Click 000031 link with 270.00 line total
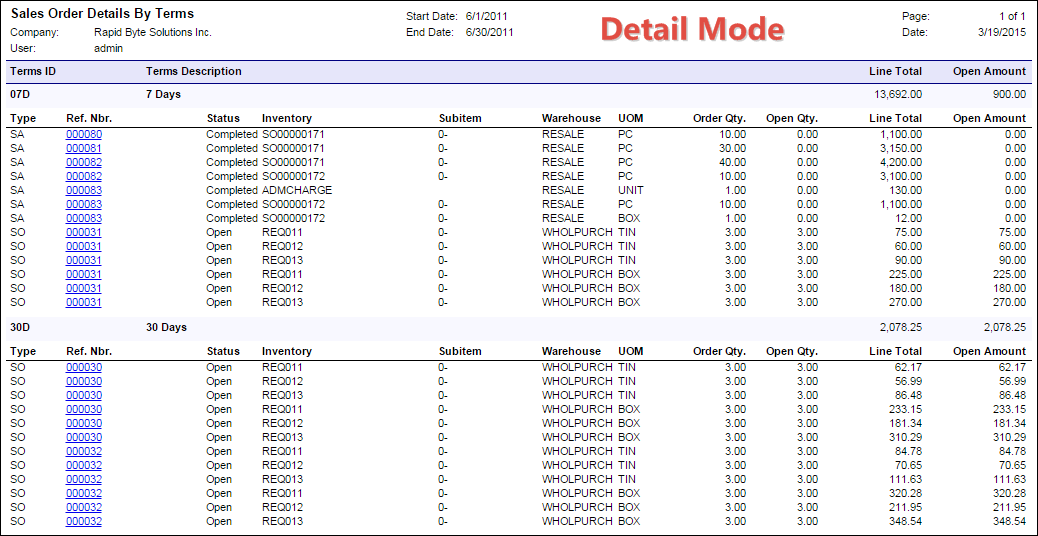Viewport: 1038px width, 536px height. [84, 302]
